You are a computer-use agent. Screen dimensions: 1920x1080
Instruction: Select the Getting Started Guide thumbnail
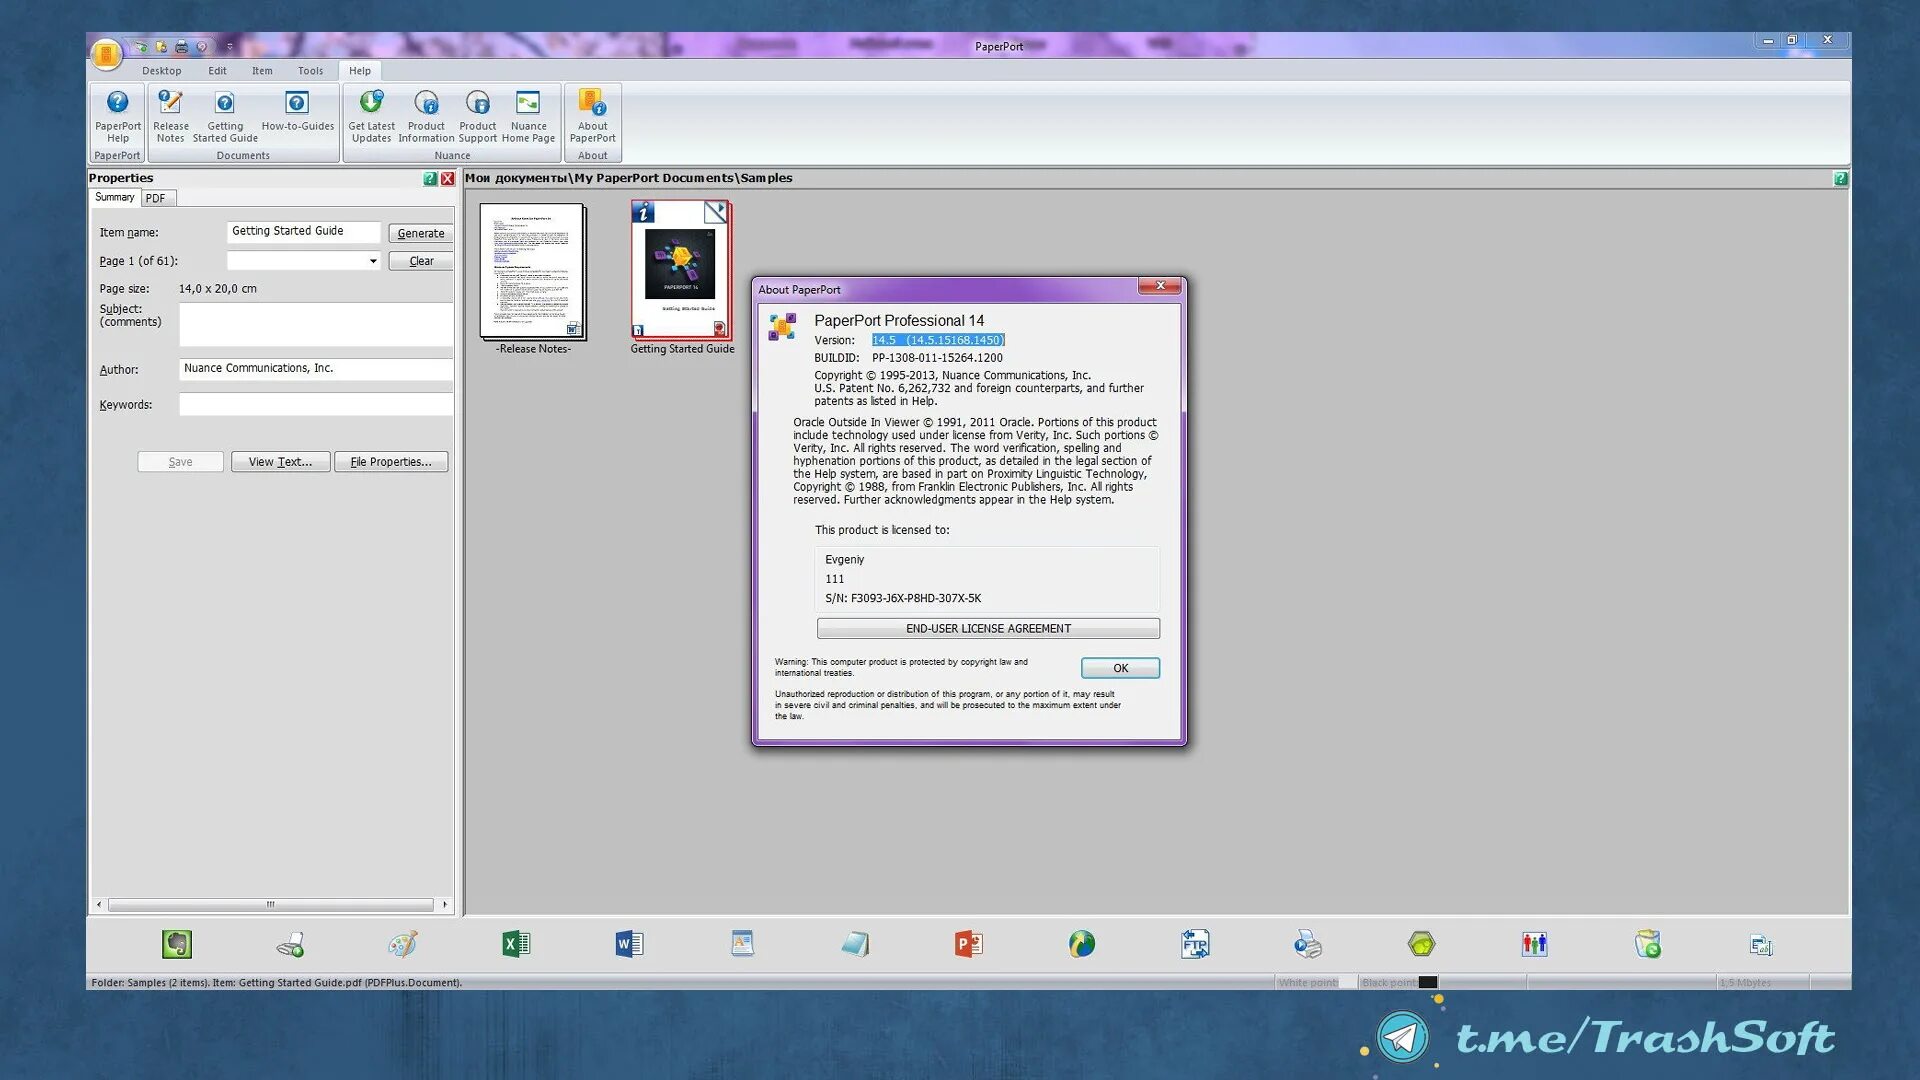(681, 270)
